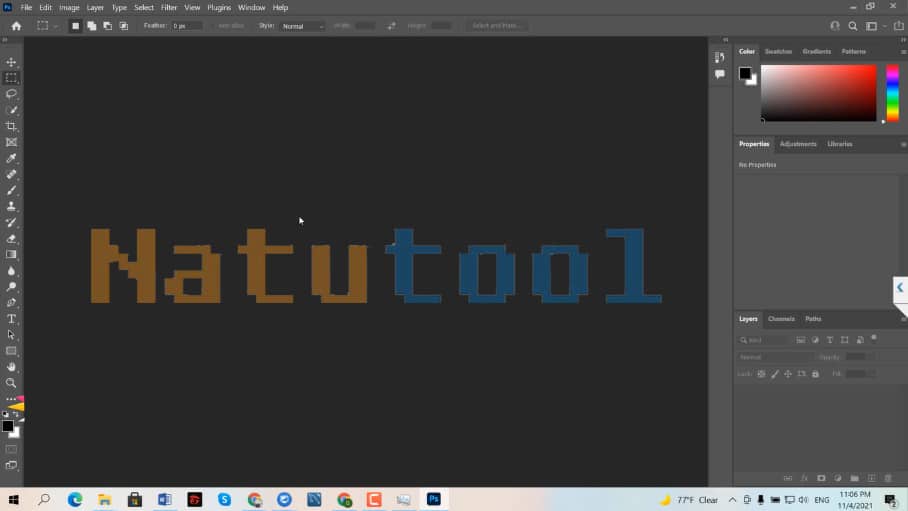Open the Properties panel options menu
The image size is (908, 511).
coord(903,144)
